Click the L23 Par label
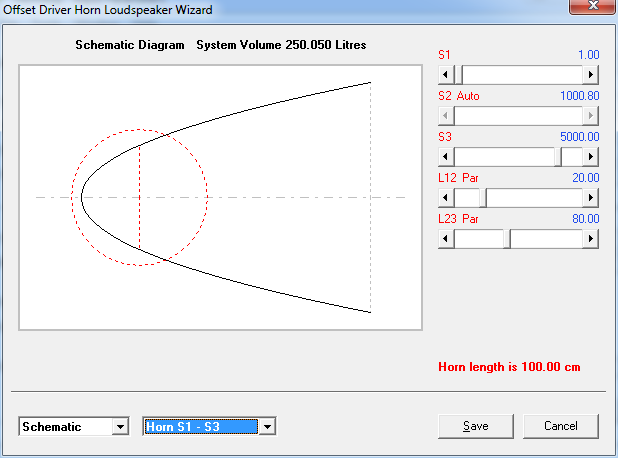This screenshot has height=458, width=618. tap(458, 219)
